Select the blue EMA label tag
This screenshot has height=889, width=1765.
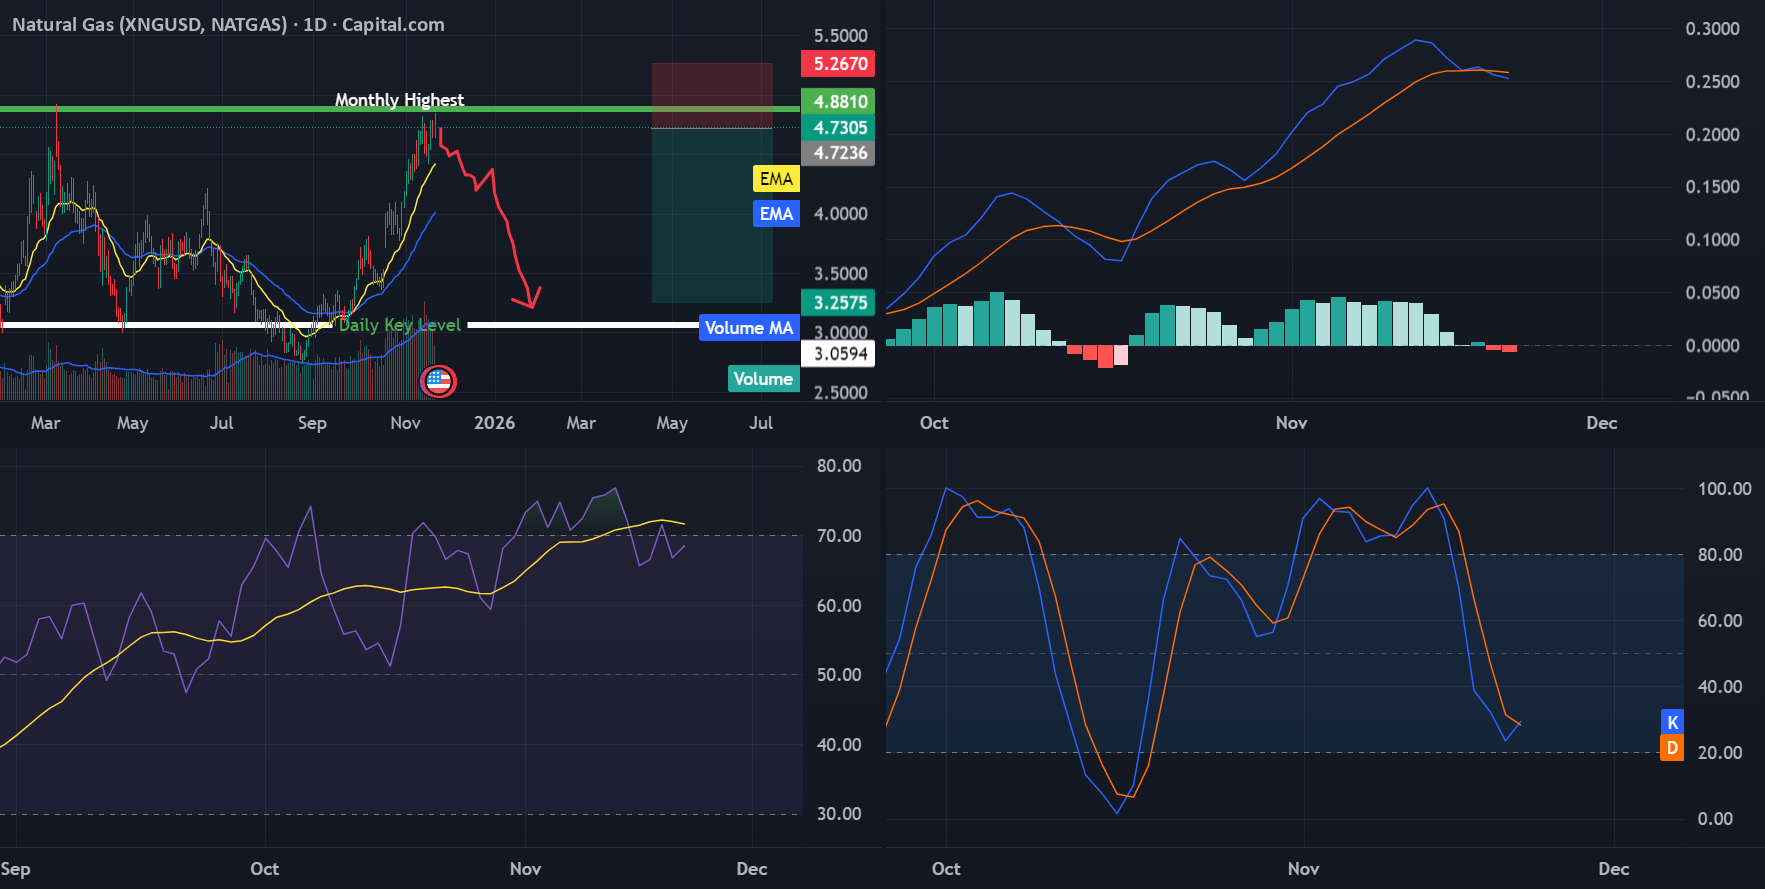coord(776,214)
